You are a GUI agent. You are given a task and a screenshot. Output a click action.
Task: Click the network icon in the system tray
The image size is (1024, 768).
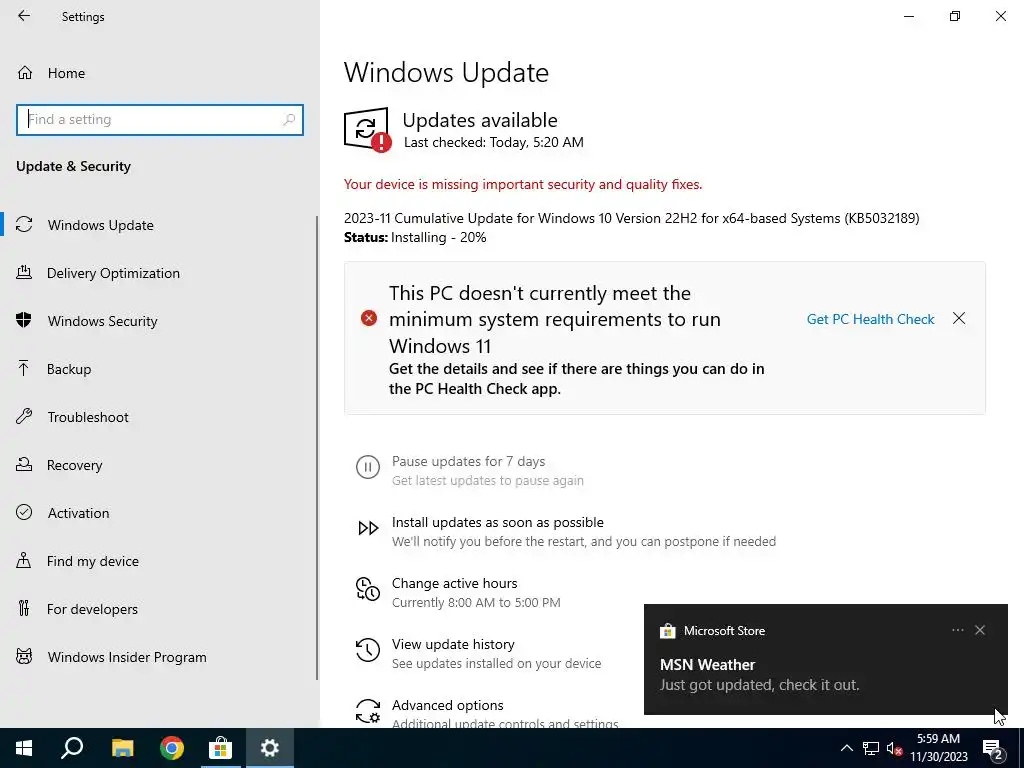871,748
